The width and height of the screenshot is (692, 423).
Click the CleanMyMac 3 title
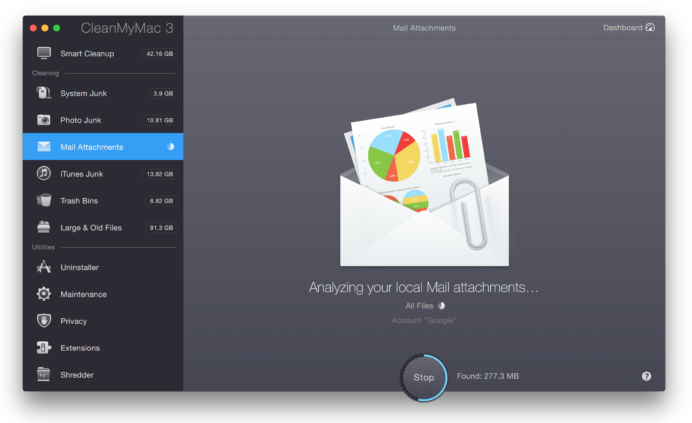point(127,28)
